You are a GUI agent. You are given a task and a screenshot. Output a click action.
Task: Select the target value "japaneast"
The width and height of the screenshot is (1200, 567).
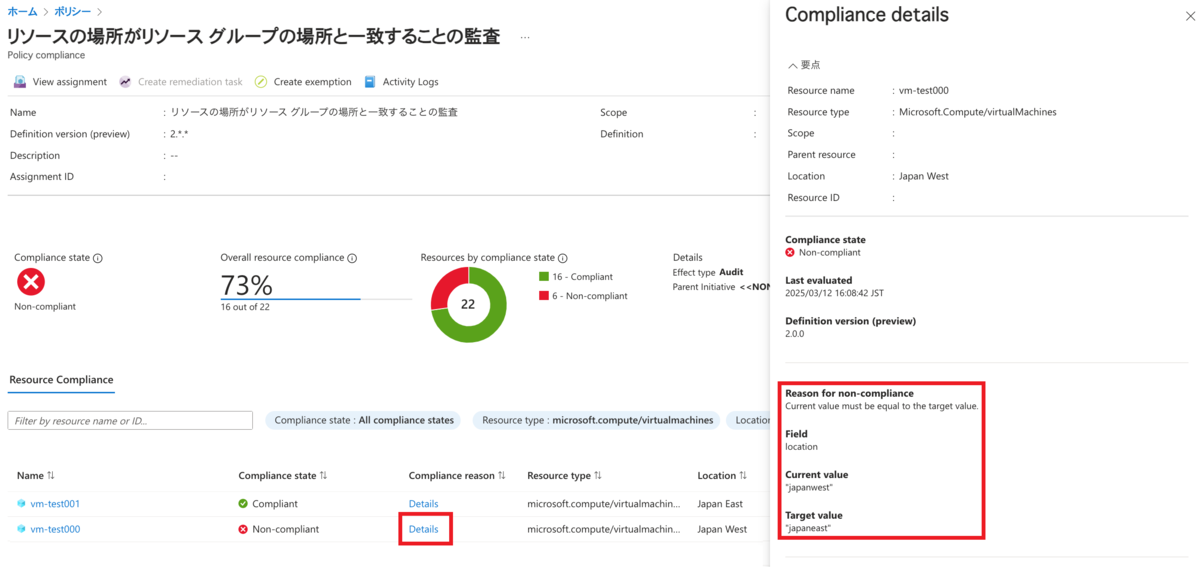click(810, 529)
